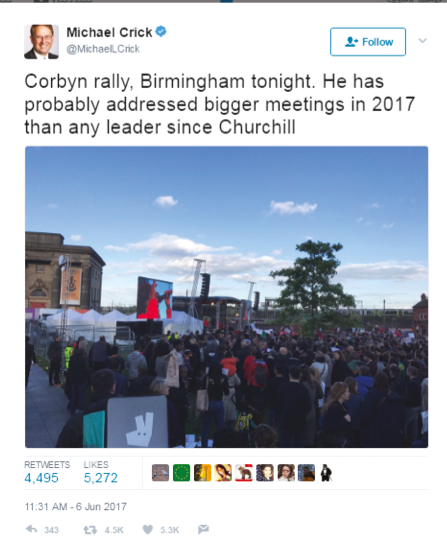Click the blue verified badge
This screenshot has width=447, height=547.
(x=161, y=31)
